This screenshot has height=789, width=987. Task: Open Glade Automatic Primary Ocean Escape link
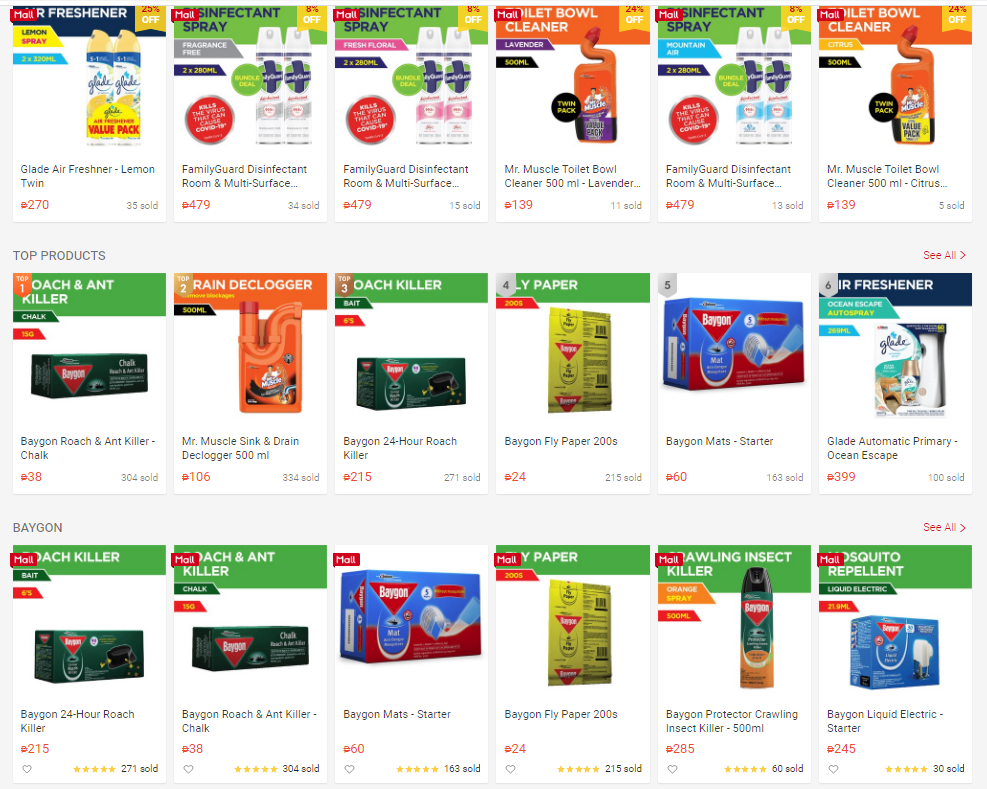tap(892, 448)
